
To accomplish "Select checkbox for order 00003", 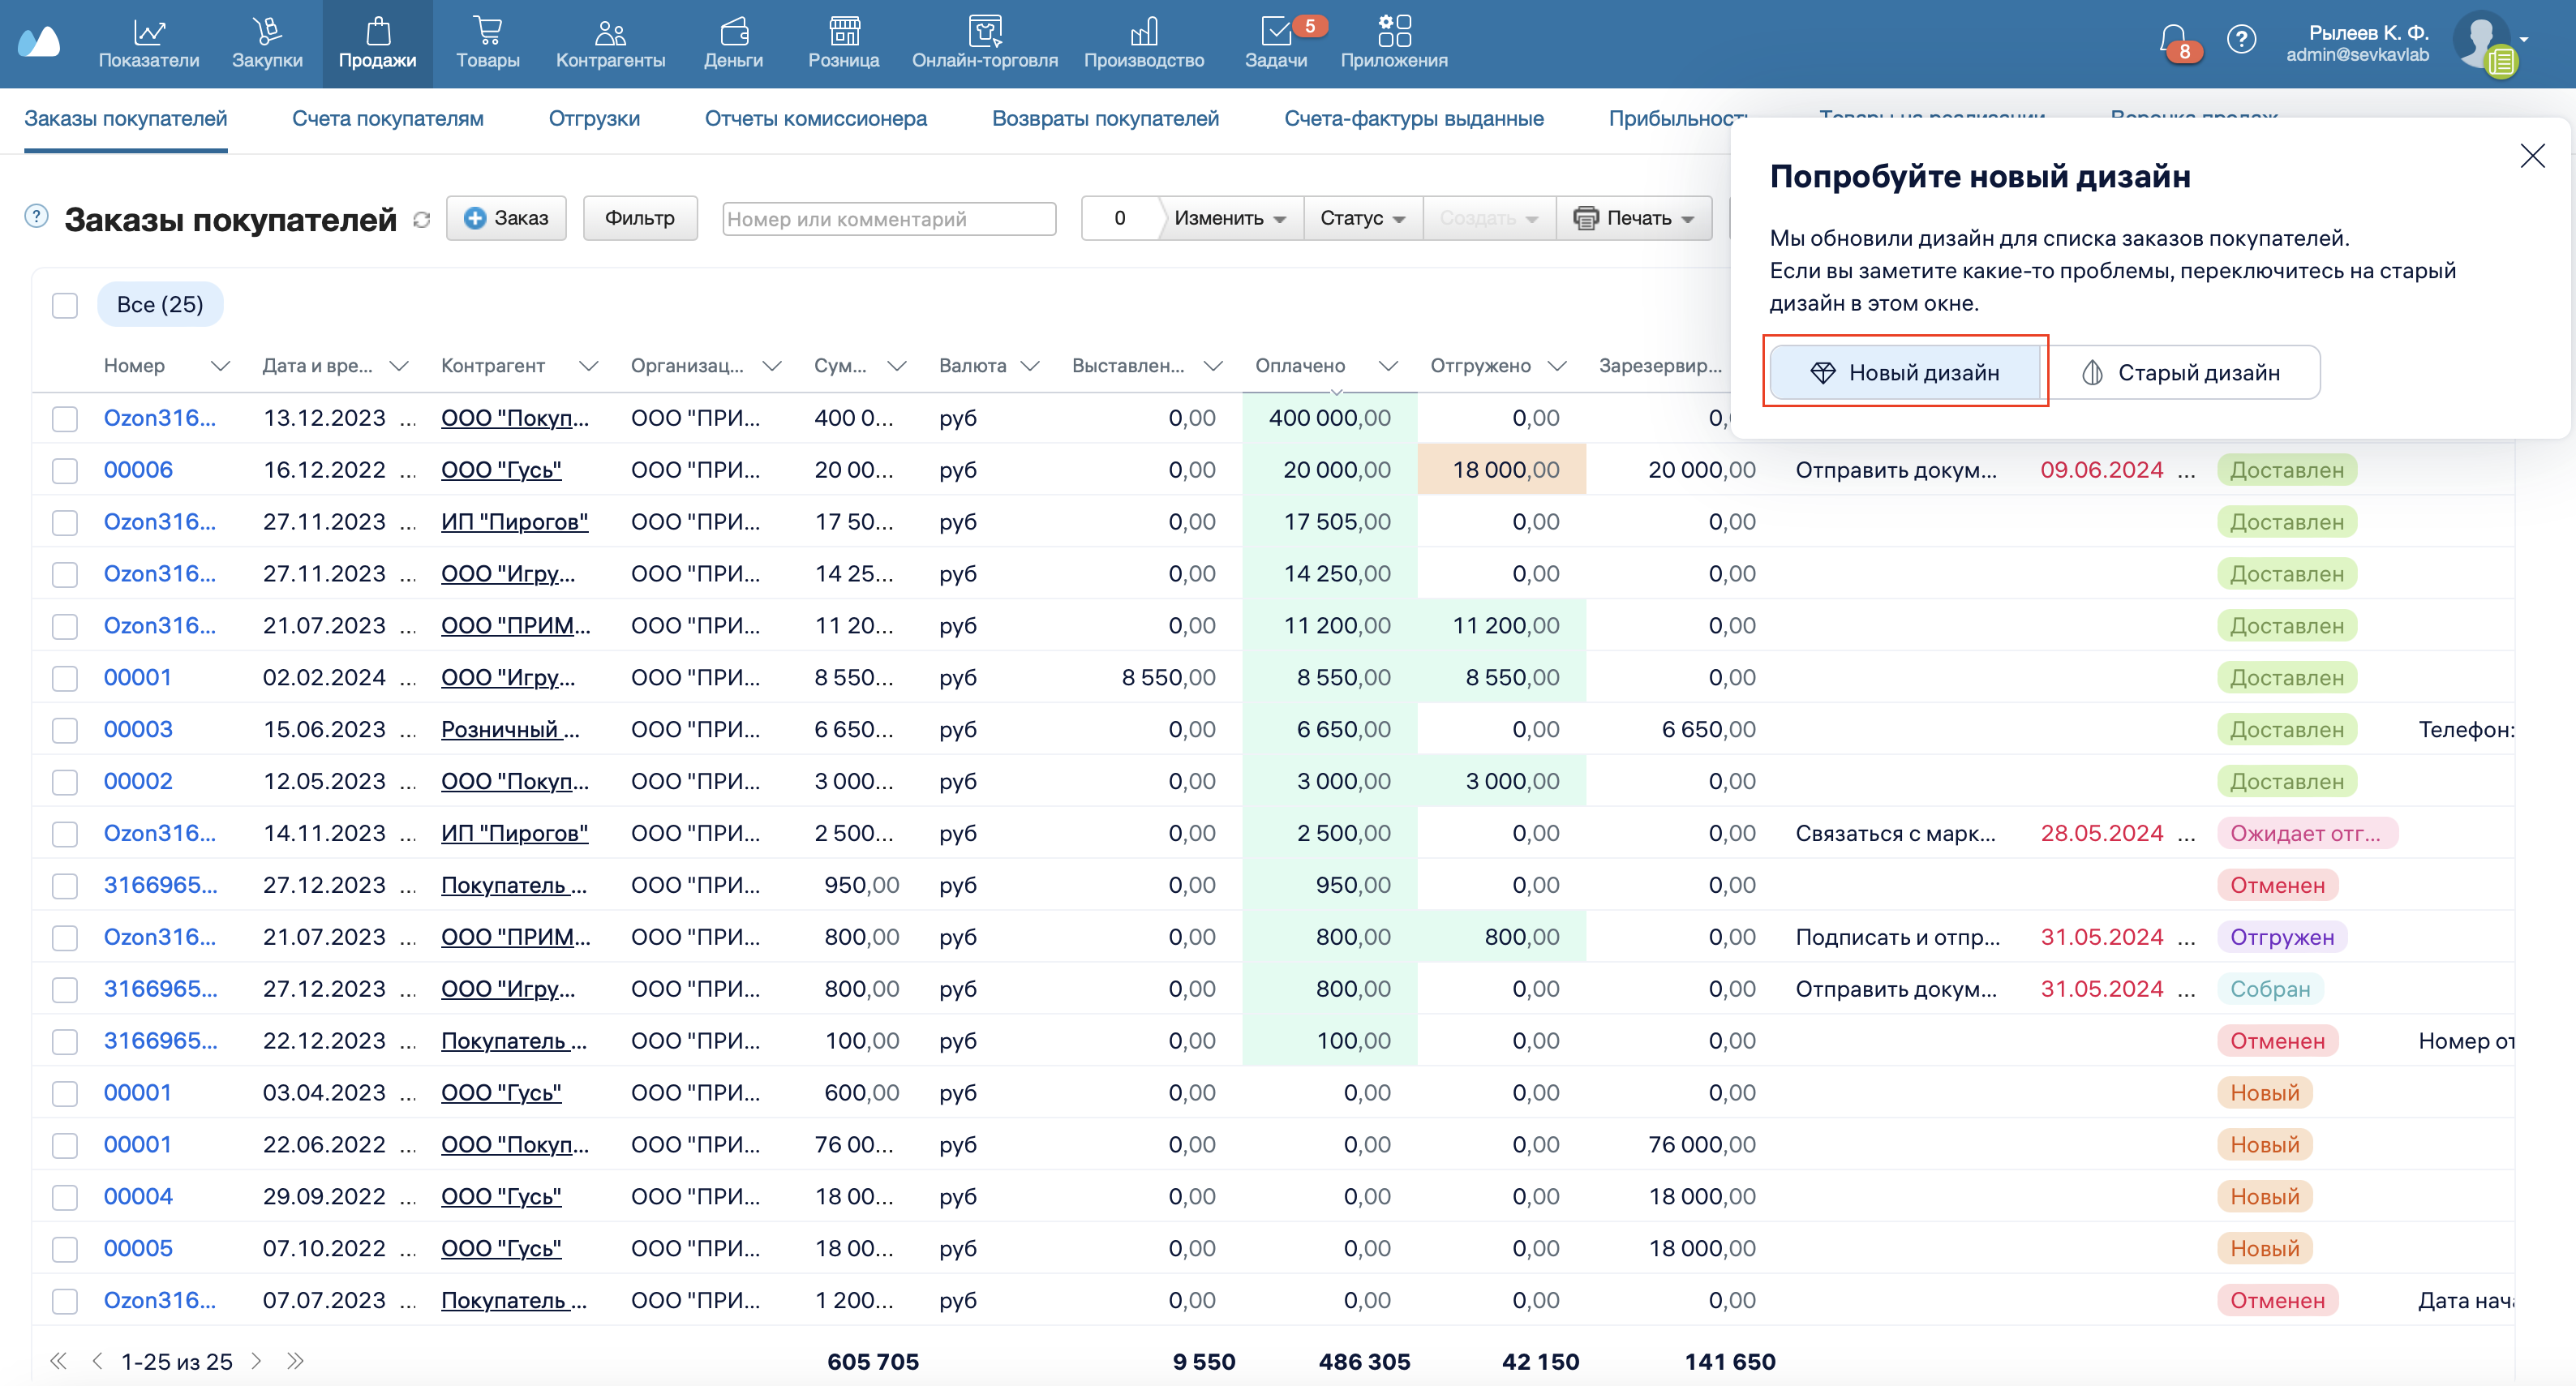I will (65, 730).
